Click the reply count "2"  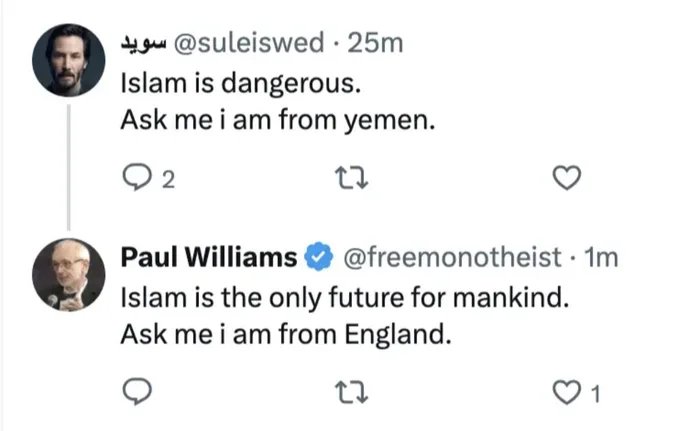pyautogui.click(x=168, y=180)
